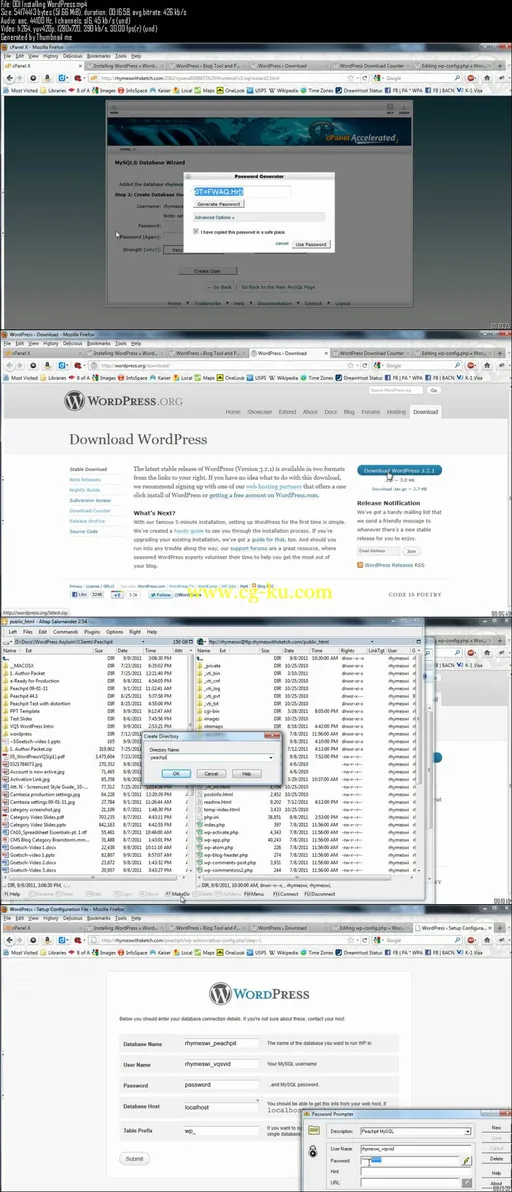Click Documentation link in cPanel footer
This screenshot has width=512, height=1192.
(274, 303)
